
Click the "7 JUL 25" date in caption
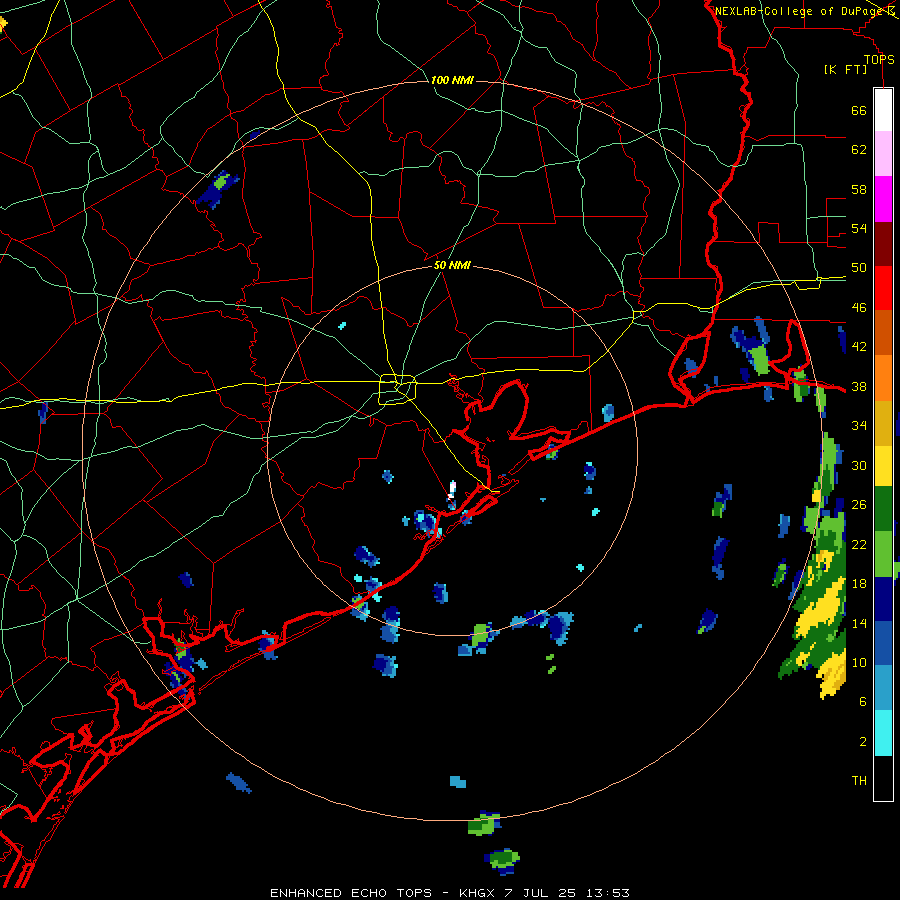click(x=540, y=893)
